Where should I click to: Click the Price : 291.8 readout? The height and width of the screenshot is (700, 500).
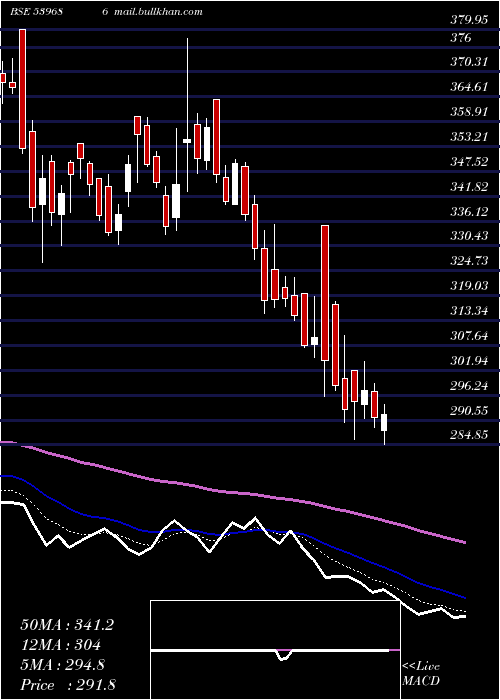click(68, 685)
